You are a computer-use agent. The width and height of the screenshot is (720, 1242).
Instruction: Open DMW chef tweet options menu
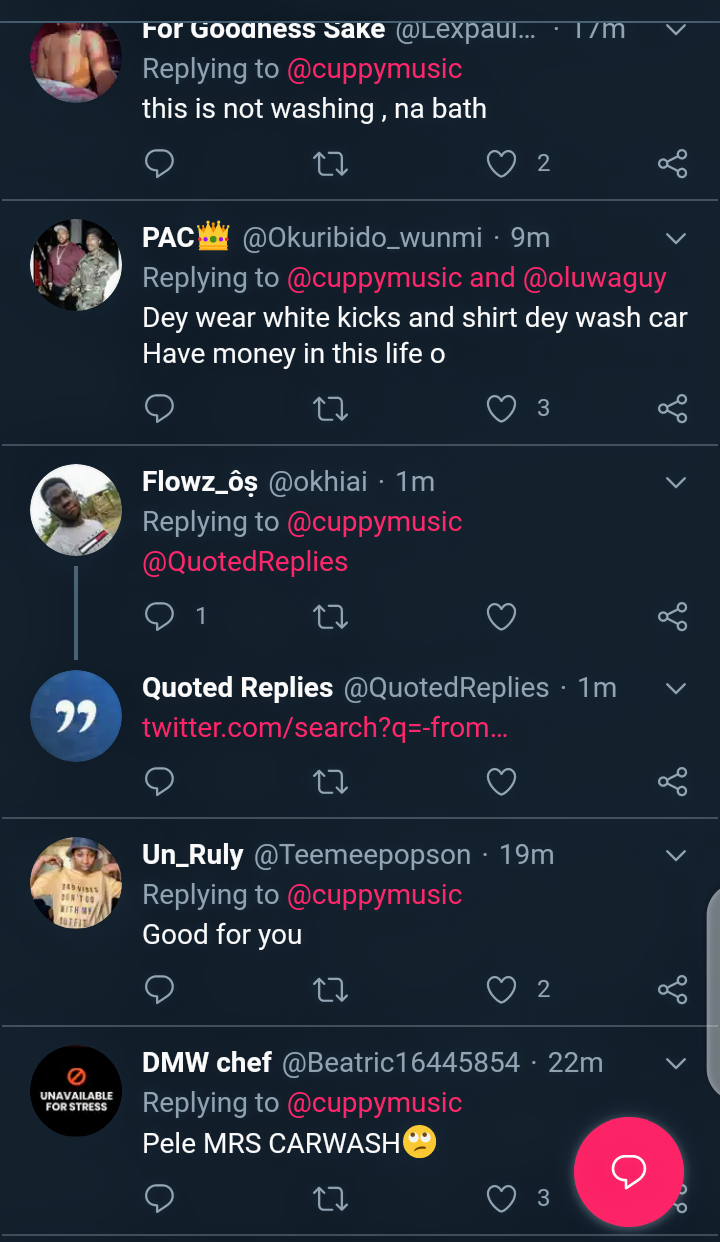pyautogui.click(x=676, y=1063)
